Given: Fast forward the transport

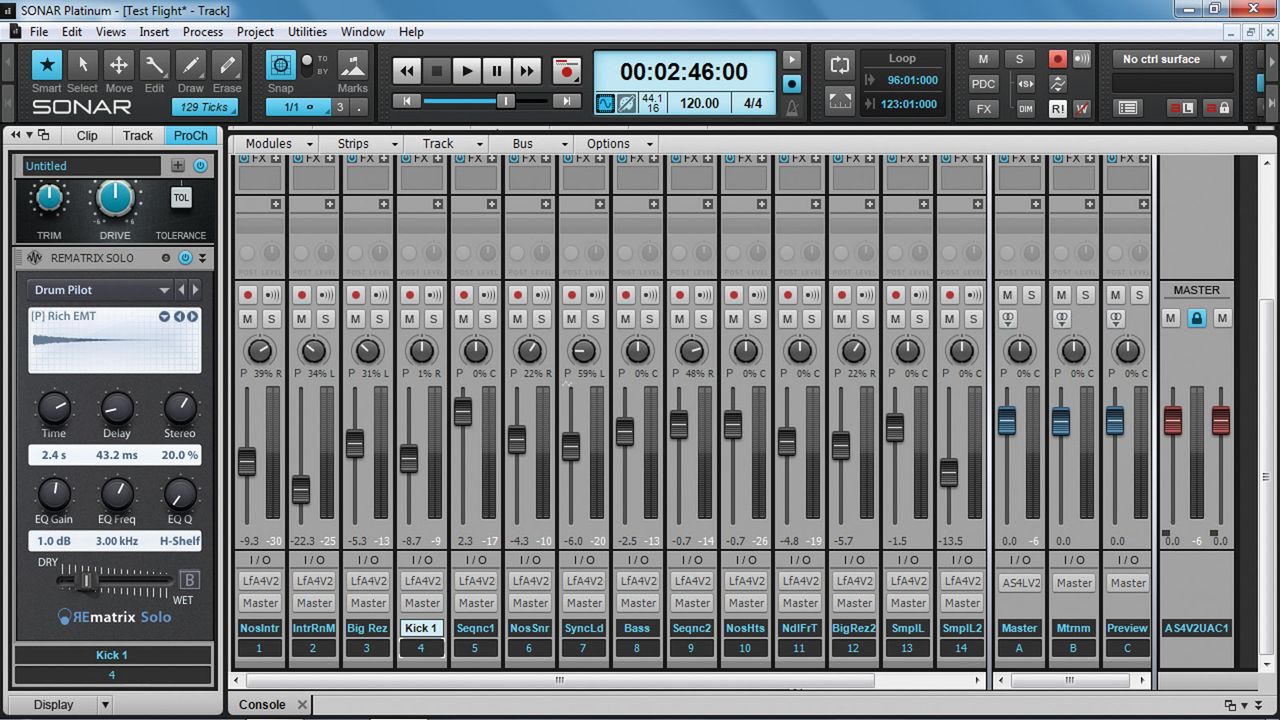Looking at the screenshot, I should pos(526,71).
